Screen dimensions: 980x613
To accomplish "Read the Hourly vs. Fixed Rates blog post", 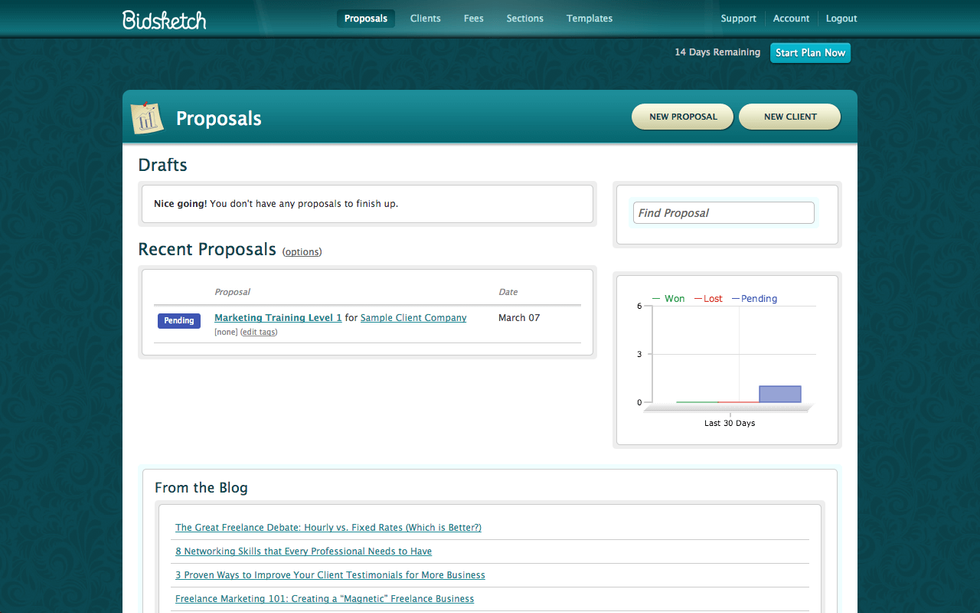I will coord(328,527).
